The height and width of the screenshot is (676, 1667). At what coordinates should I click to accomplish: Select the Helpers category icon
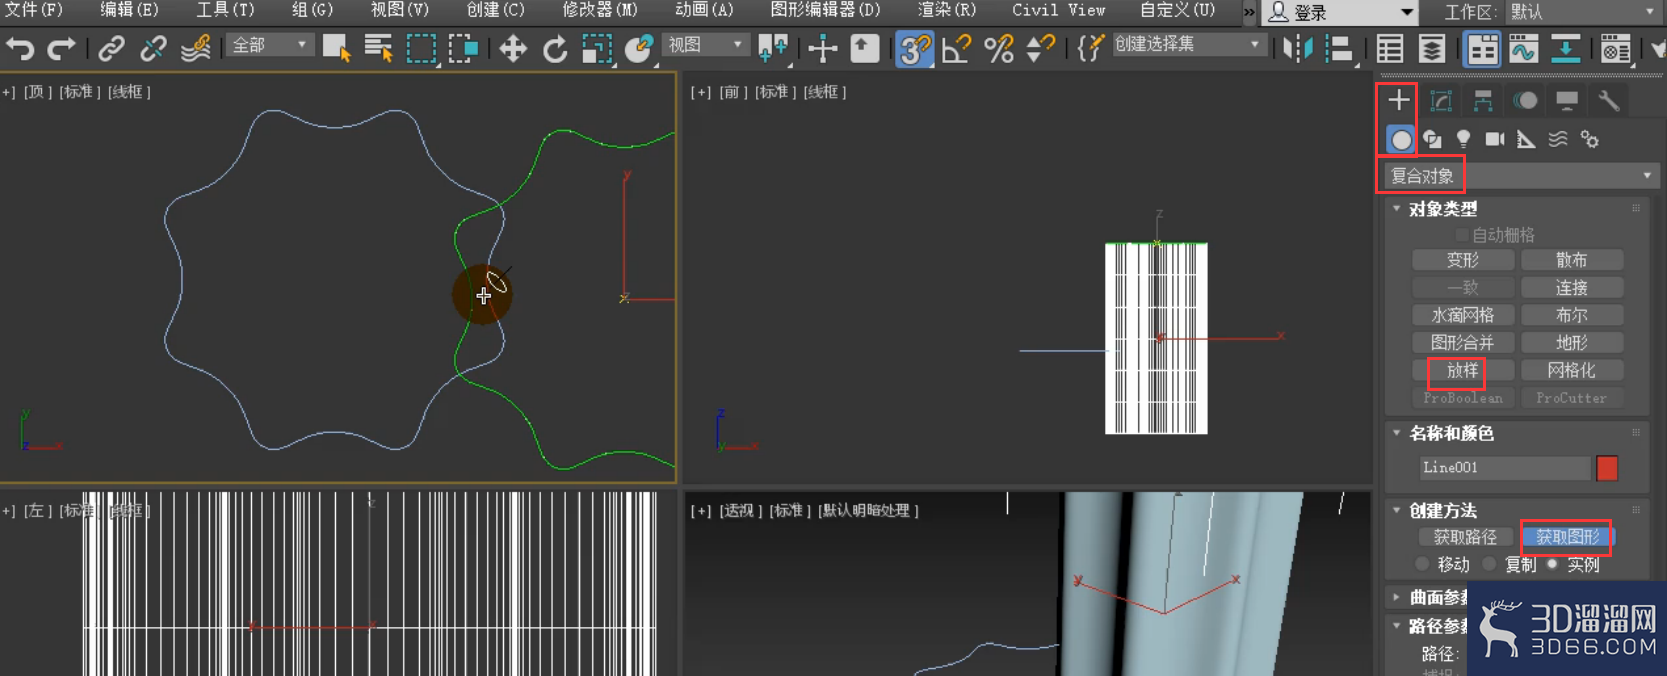coord(1526,139)
